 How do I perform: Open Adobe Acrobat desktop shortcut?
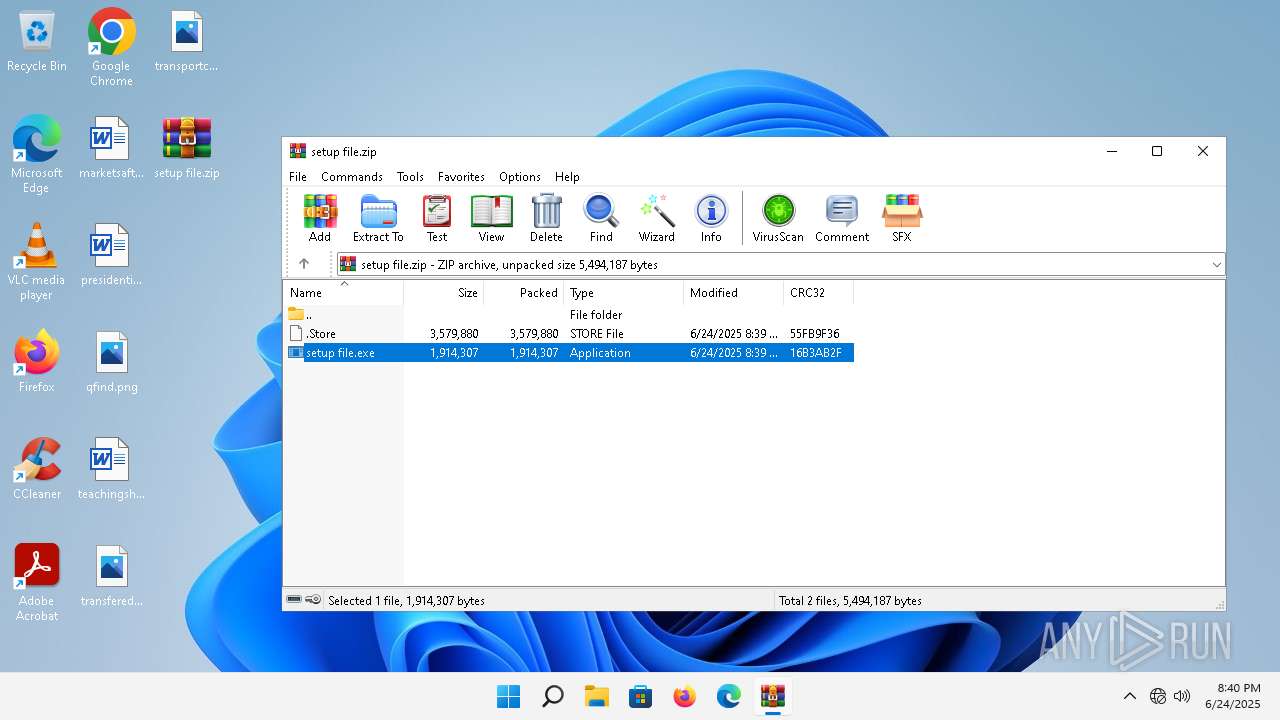pos(37,582)
